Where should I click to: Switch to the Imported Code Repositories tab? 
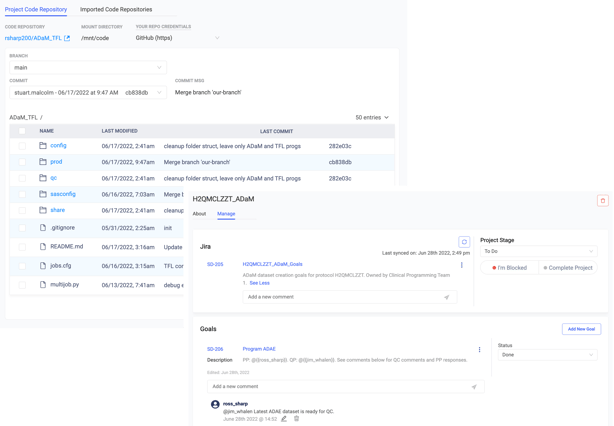pyautogui.click(x=116, y=9)
